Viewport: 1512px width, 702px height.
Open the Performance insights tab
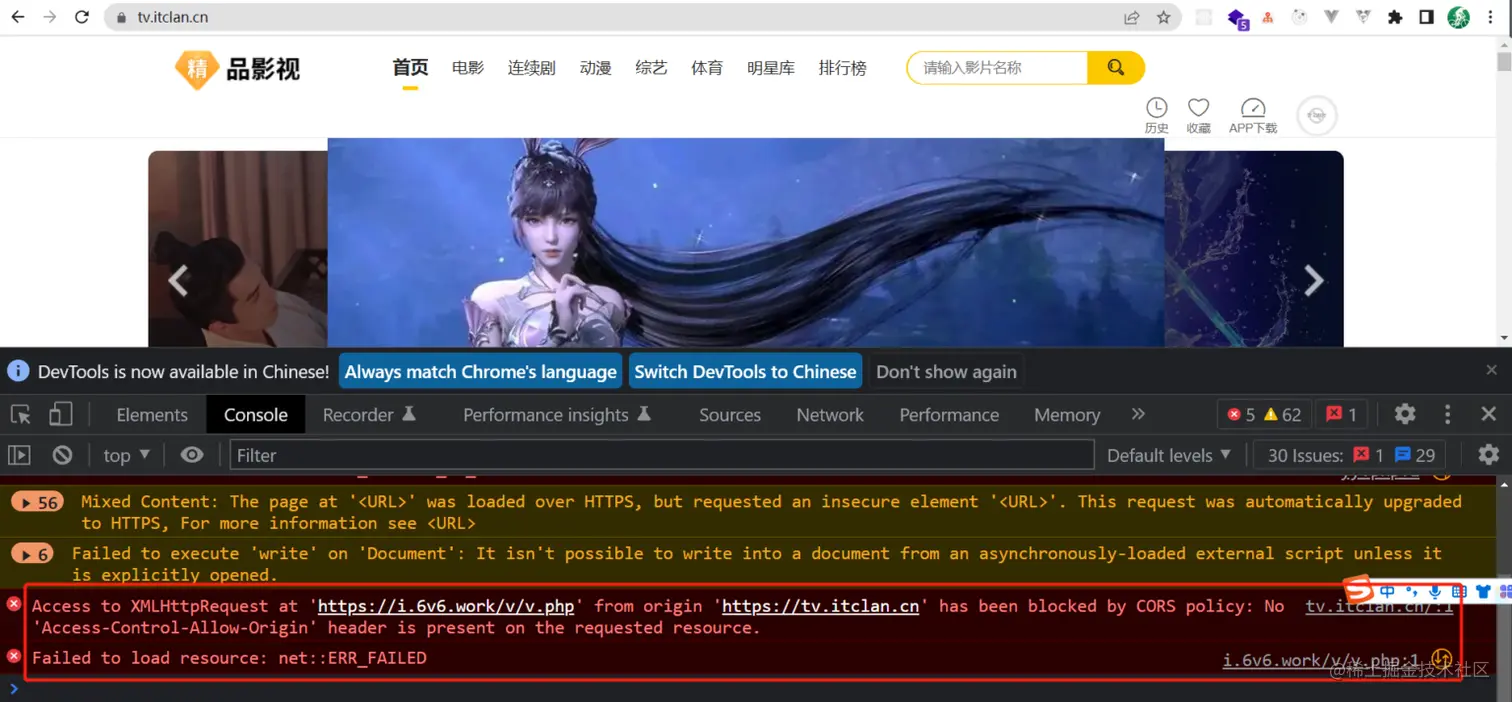[557, 415]
